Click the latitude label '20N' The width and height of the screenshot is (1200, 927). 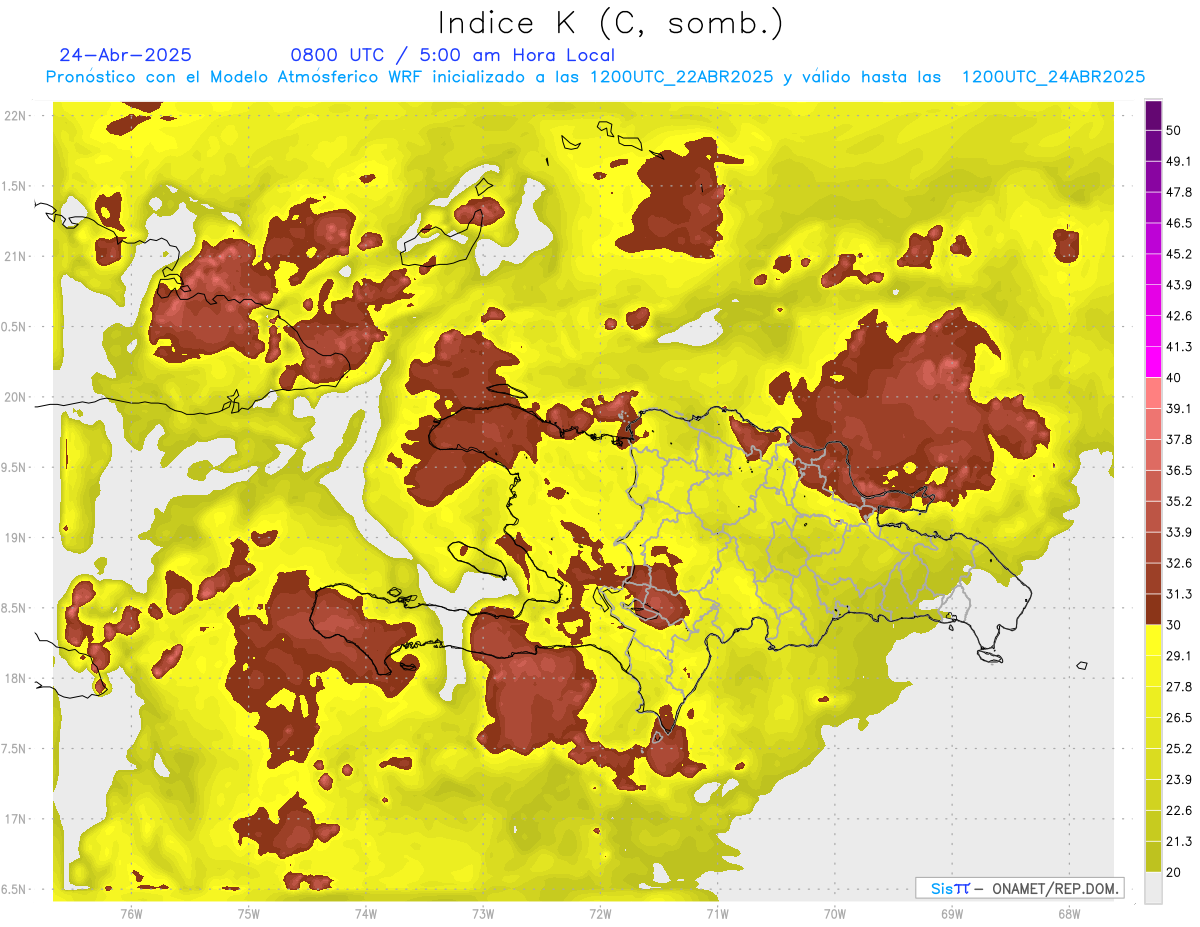click(16, 397)
